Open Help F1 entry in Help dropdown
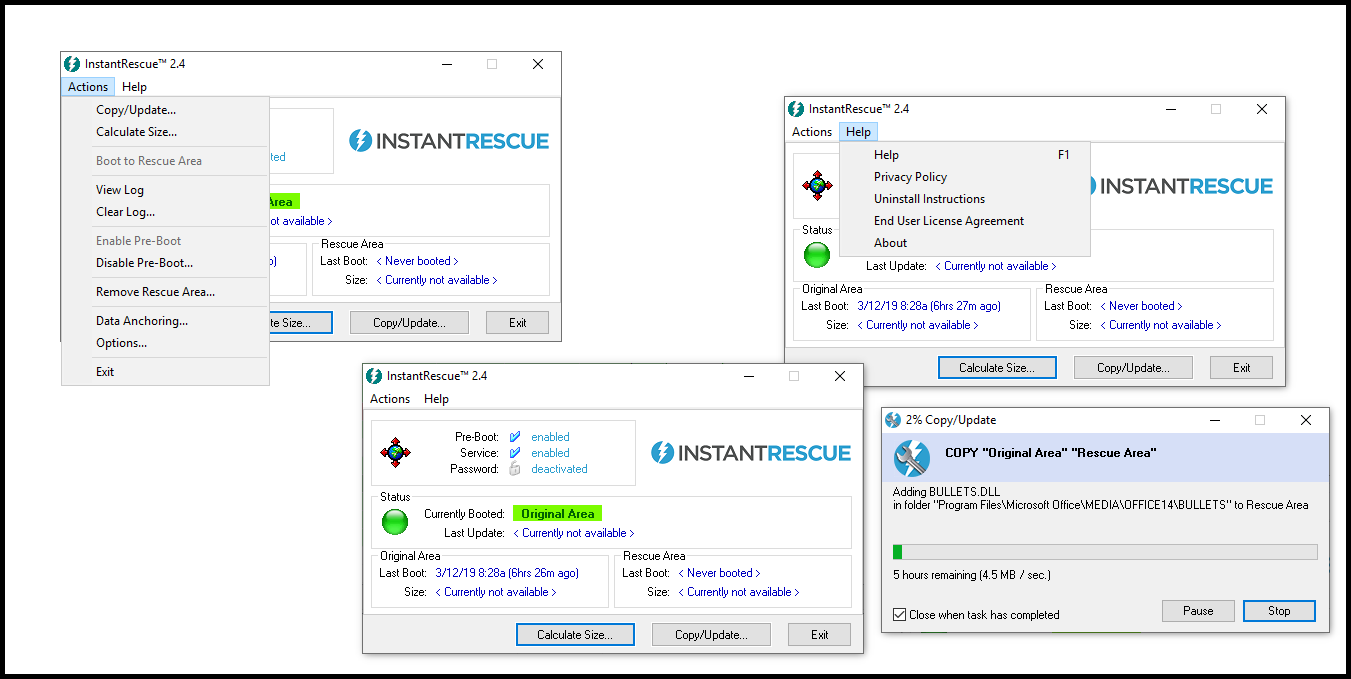Screen dimensions: 1351x679 (965, 155)
